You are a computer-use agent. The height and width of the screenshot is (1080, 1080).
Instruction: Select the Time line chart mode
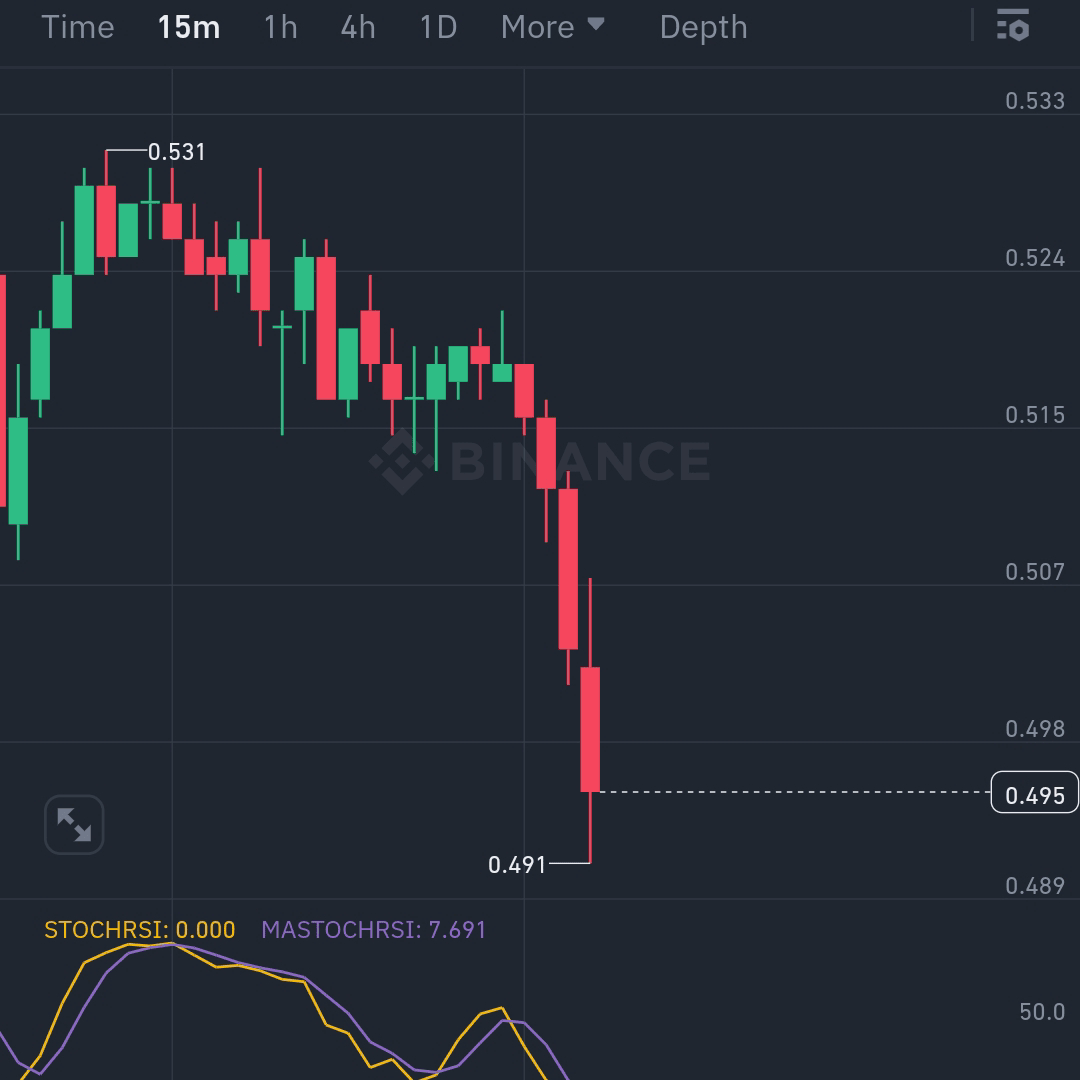(x=78, y=27)
